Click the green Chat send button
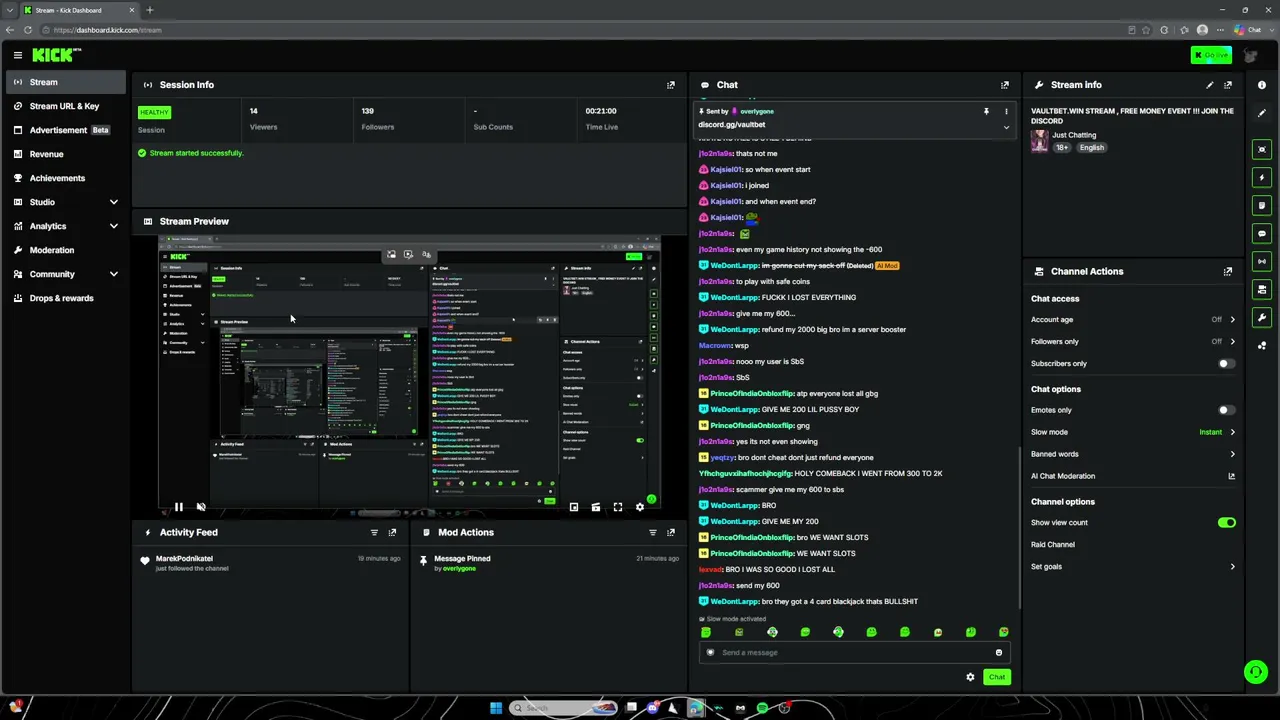The image size is (1280, 720). pos(997,677)
